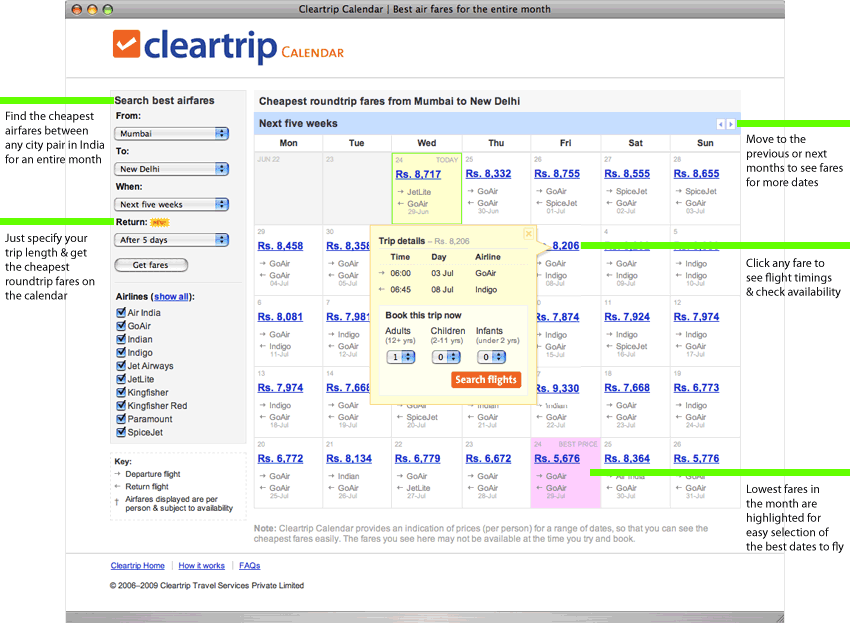This screenshot has height=623, width=850.
Task: Open the FAQs link
Action: pos(250,566)
